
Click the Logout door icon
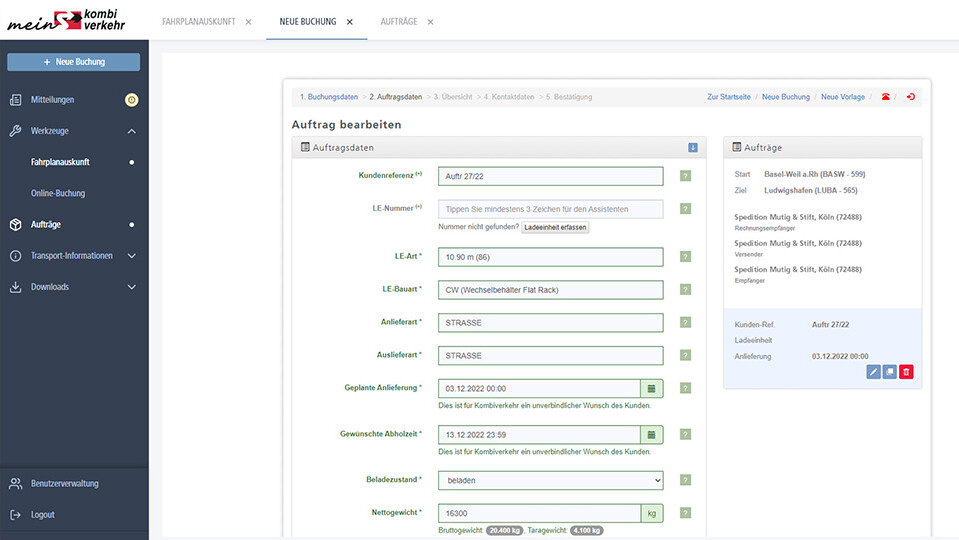pyautogui.click(x=16, y=515)
